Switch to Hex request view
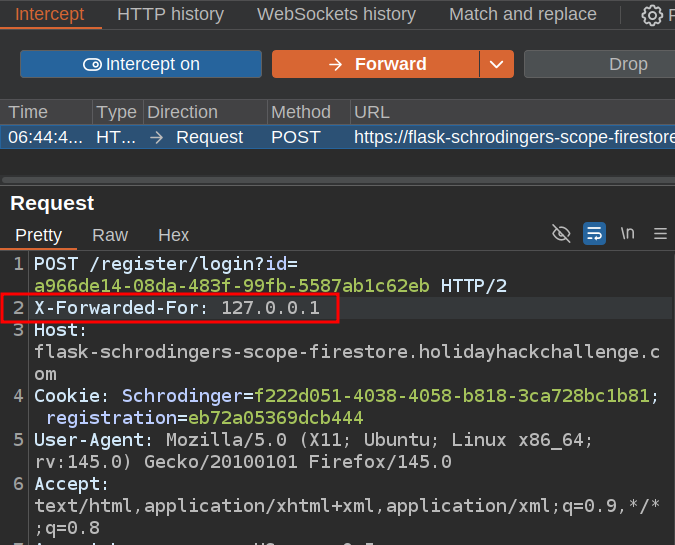675x545 pixels. click(x=173, y=235)
